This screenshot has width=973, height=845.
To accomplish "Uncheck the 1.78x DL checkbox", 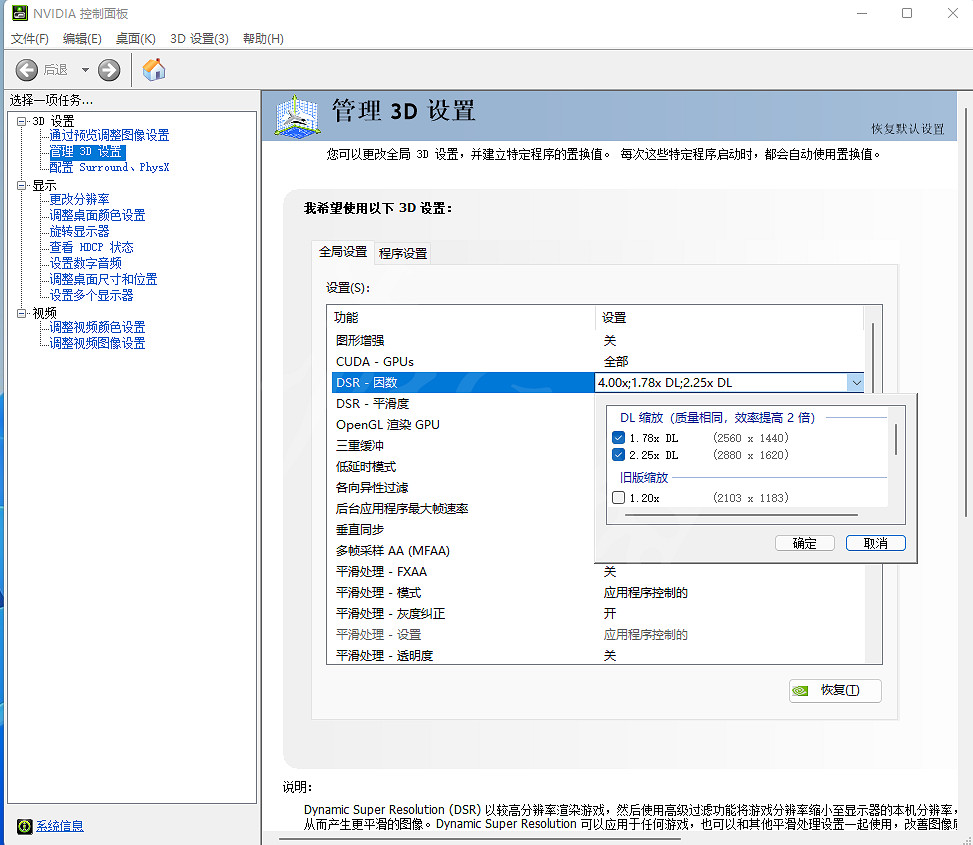I will pos(618,438).
